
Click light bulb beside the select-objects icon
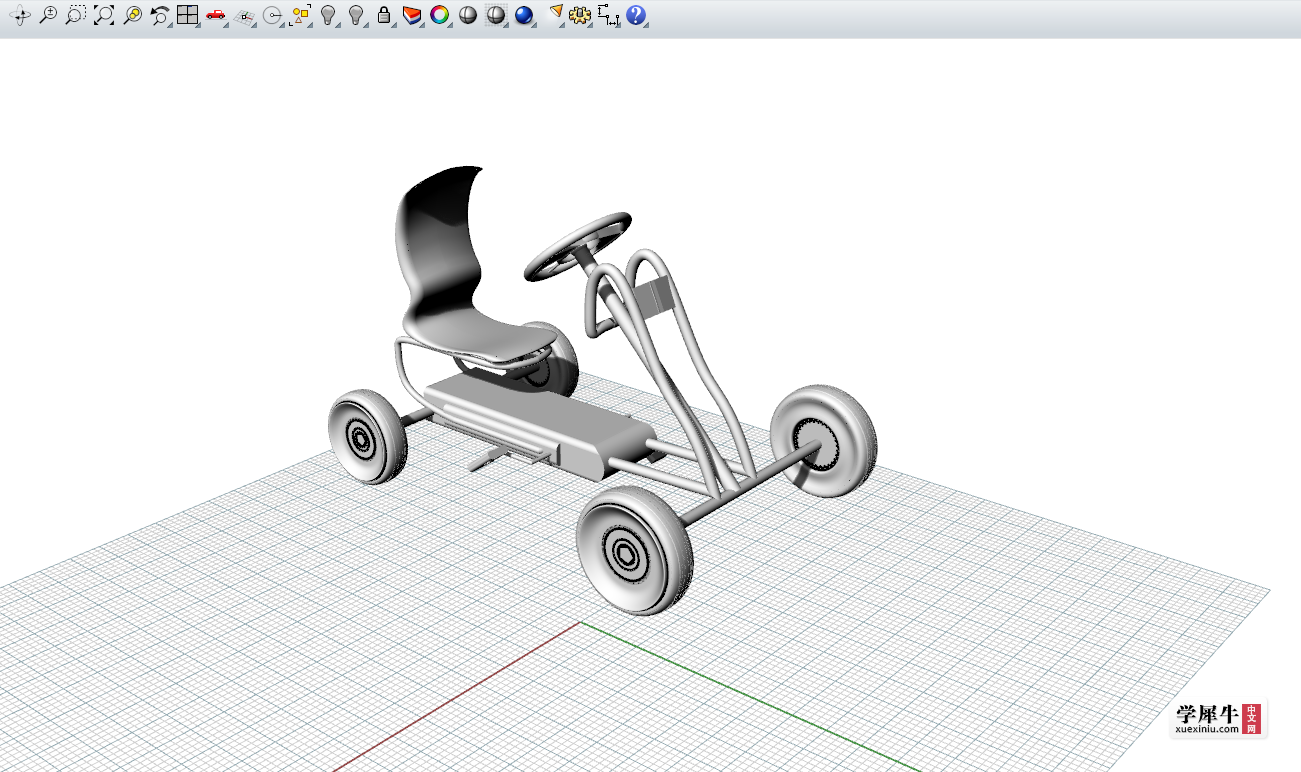[328, 15]
